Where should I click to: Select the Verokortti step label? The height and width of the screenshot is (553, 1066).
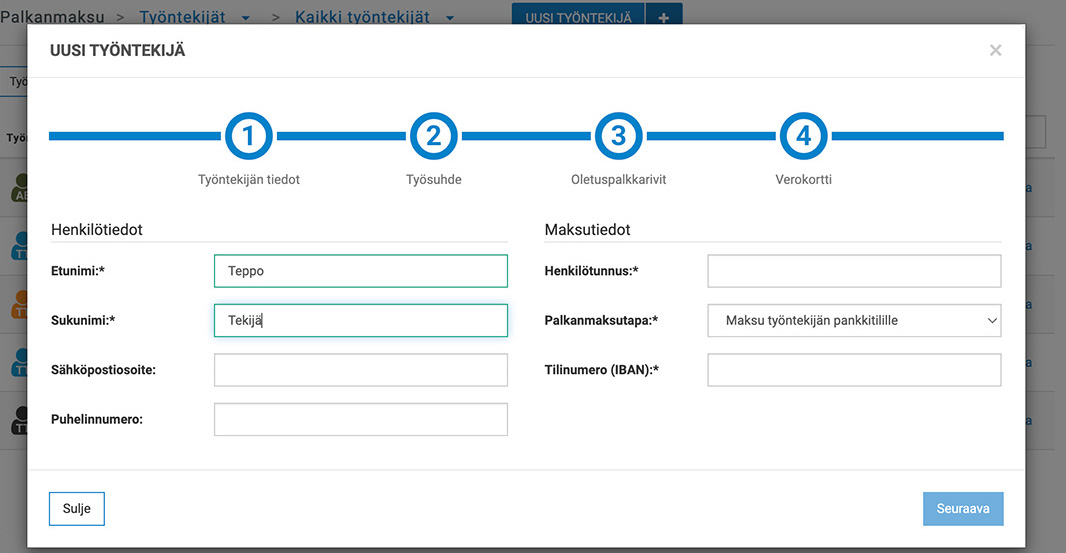pos(803,180)
